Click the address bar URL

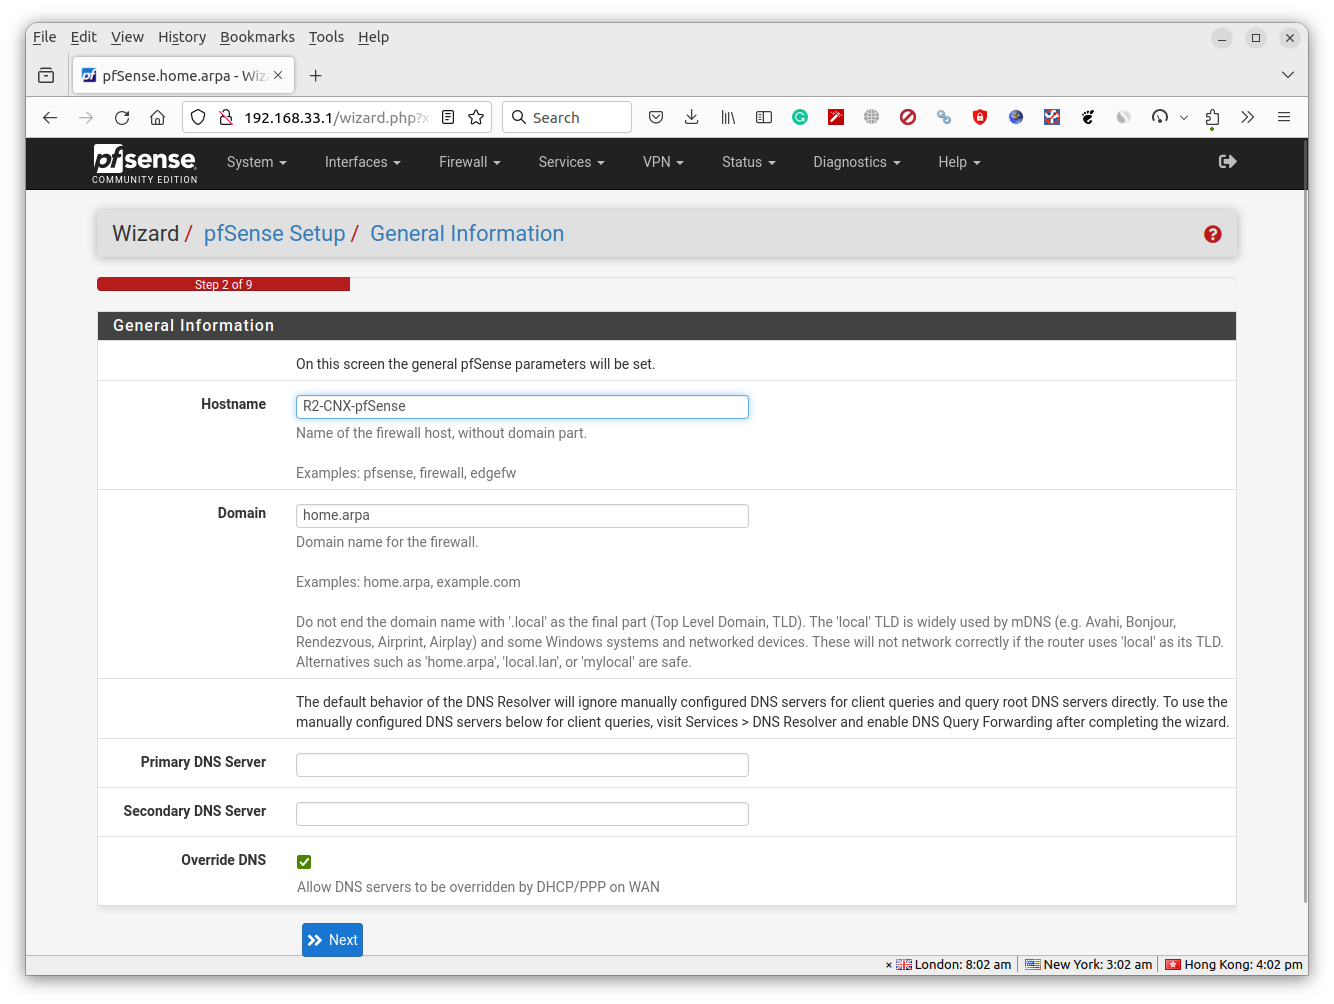[337, 117]
